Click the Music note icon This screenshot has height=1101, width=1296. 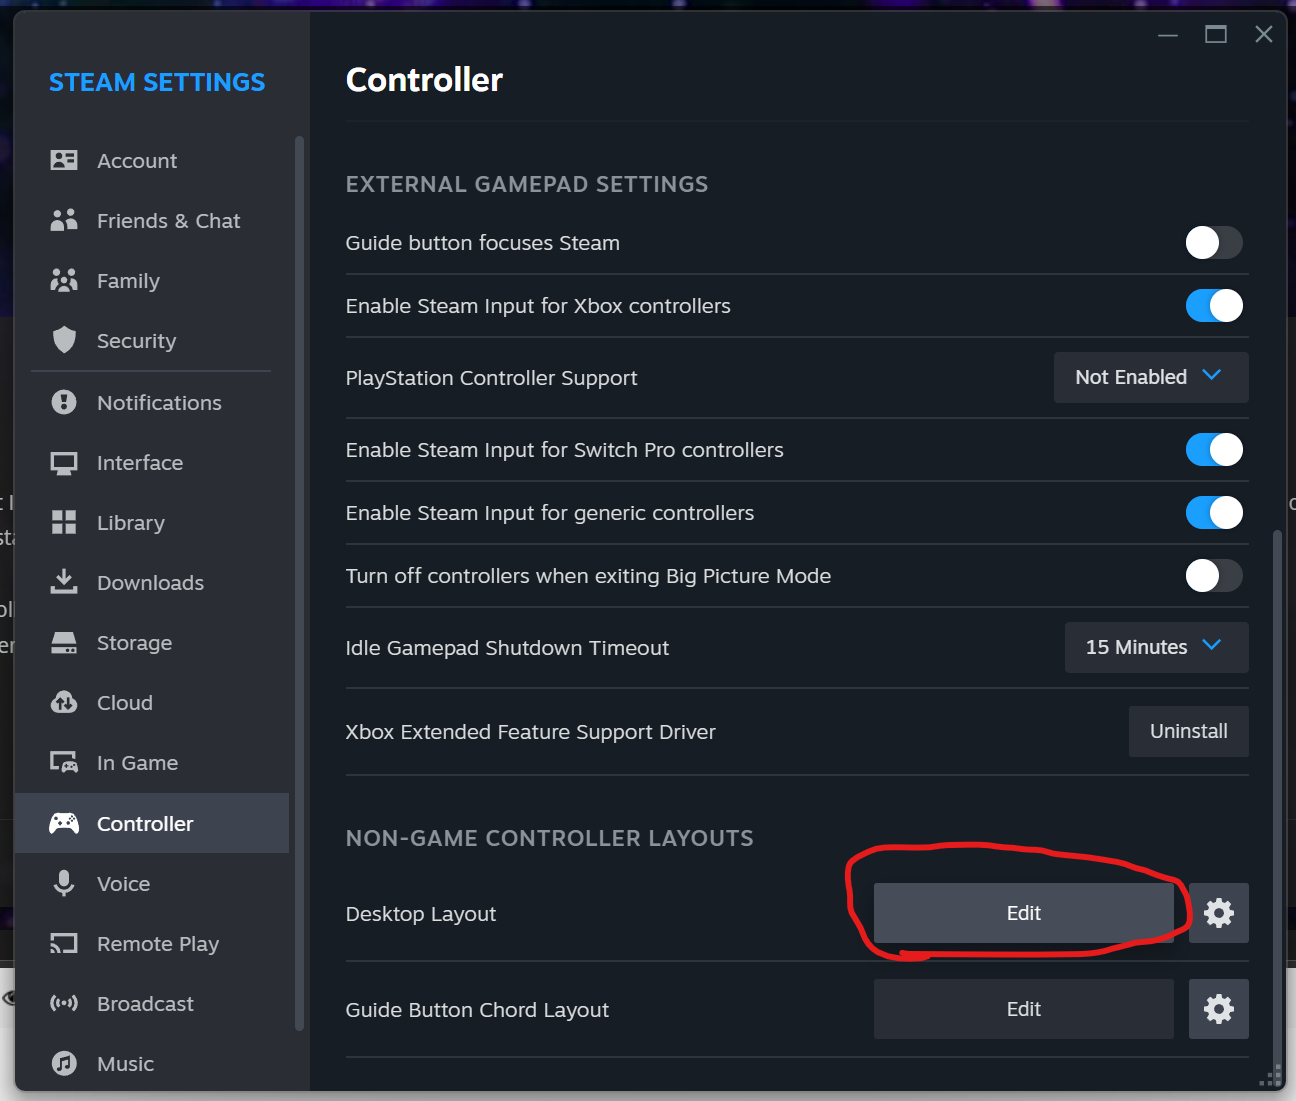(x=64, y=1063)
